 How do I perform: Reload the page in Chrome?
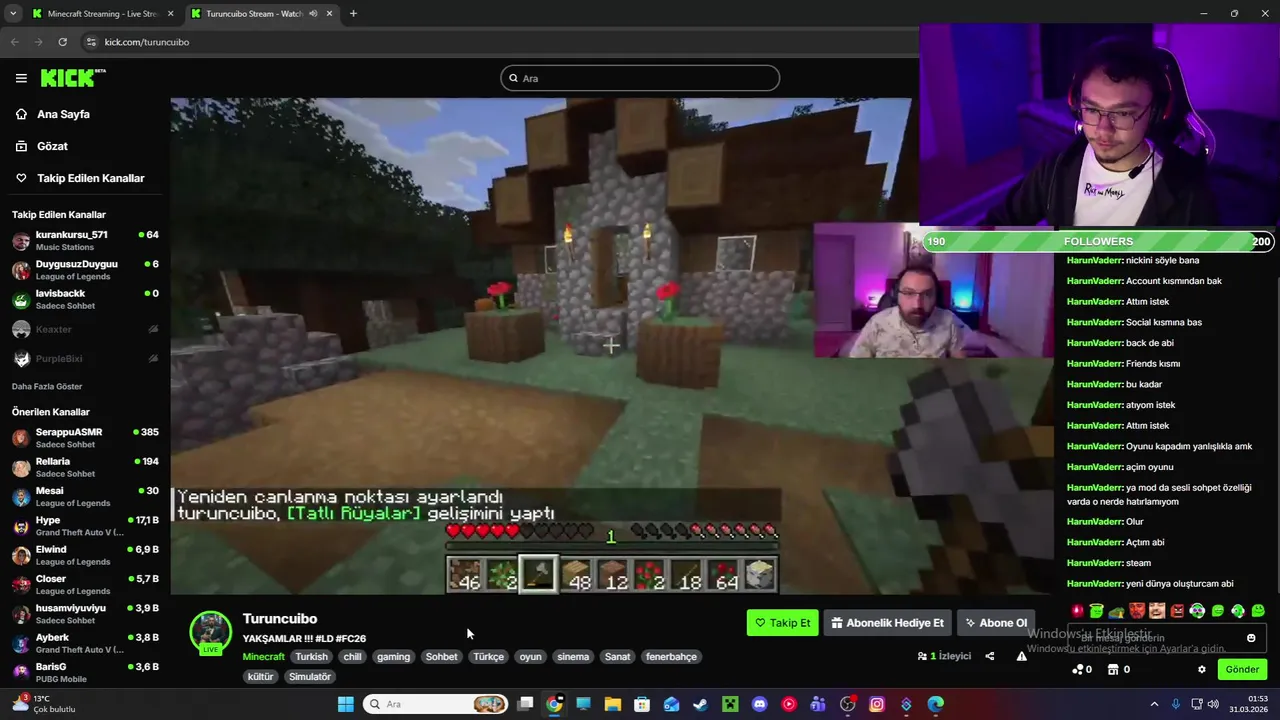[x=62, y=42]
